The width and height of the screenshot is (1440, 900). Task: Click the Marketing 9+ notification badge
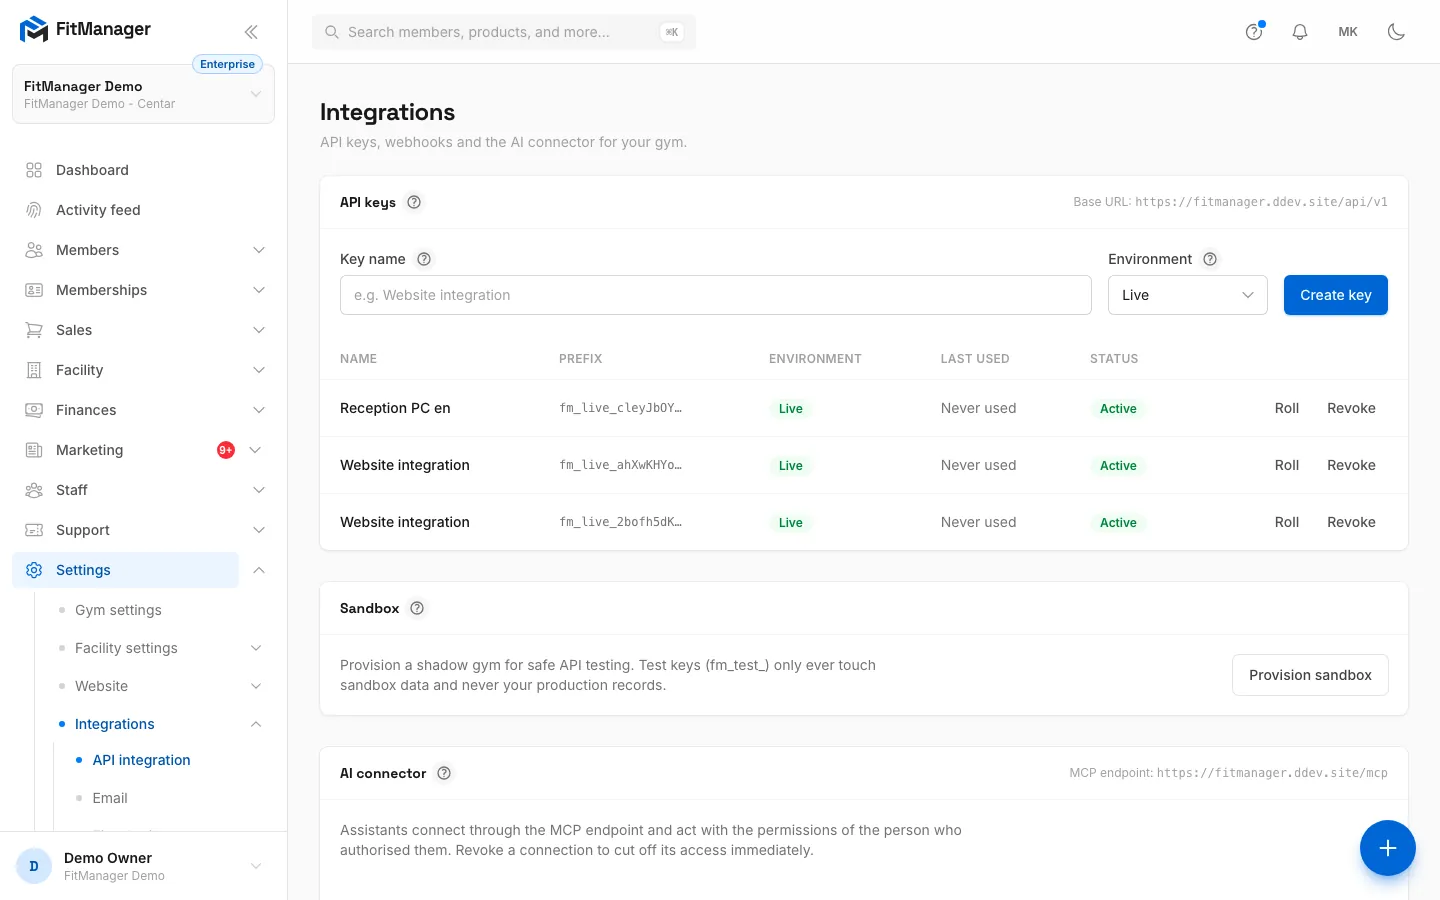(x=226, y=450)
